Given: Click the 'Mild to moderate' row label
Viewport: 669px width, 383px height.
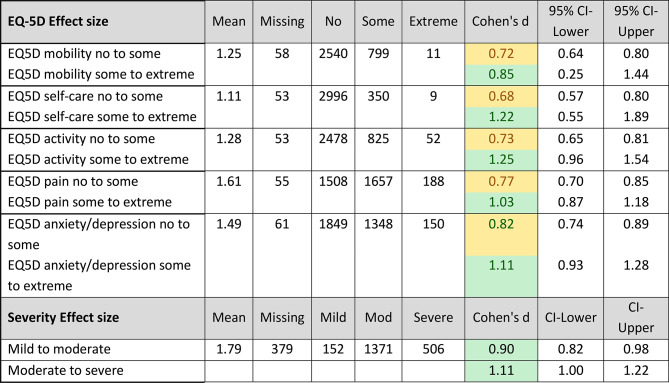Looking at the screenshot, I should pyautogui.click(x=59, y=349).
